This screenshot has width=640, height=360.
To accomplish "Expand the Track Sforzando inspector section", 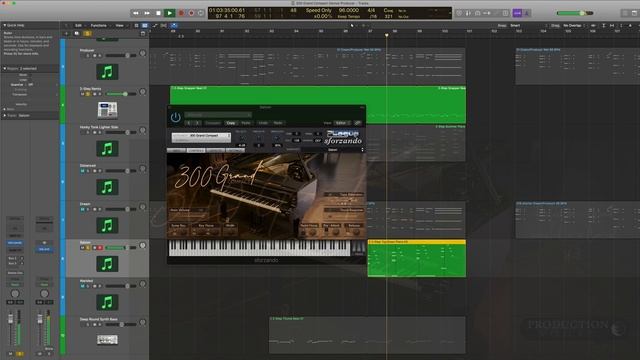I will tap(4, 116).
